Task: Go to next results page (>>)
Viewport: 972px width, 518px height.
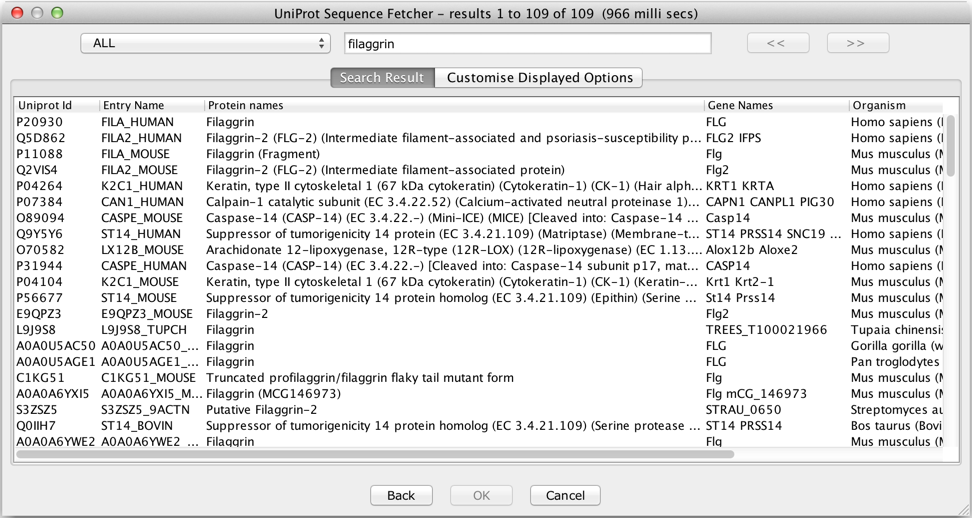Action: (x=858, y=43)
